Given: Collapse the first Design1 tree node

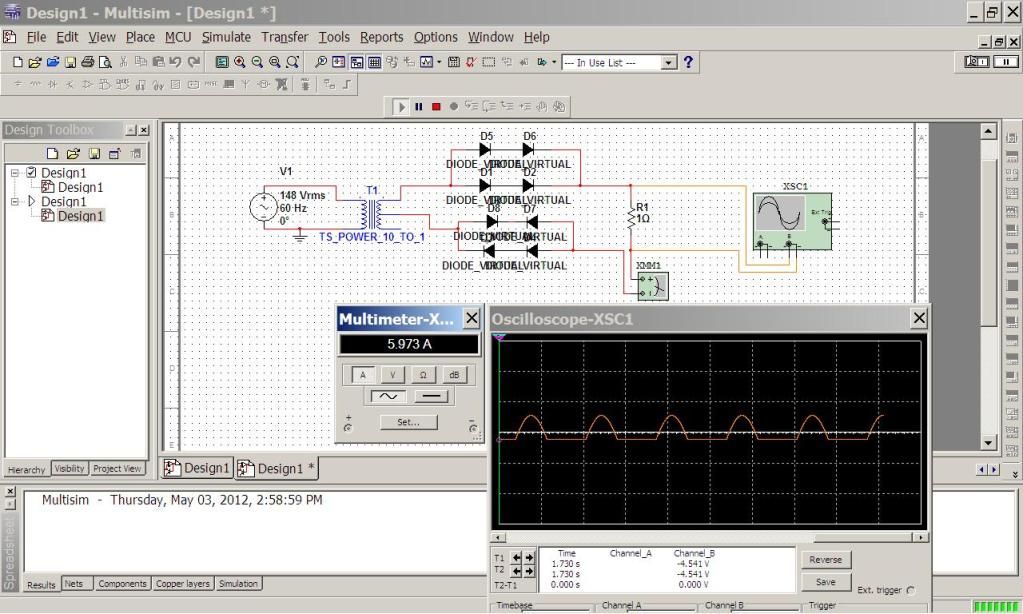Looking at the screenshot, I should (14, 173).
